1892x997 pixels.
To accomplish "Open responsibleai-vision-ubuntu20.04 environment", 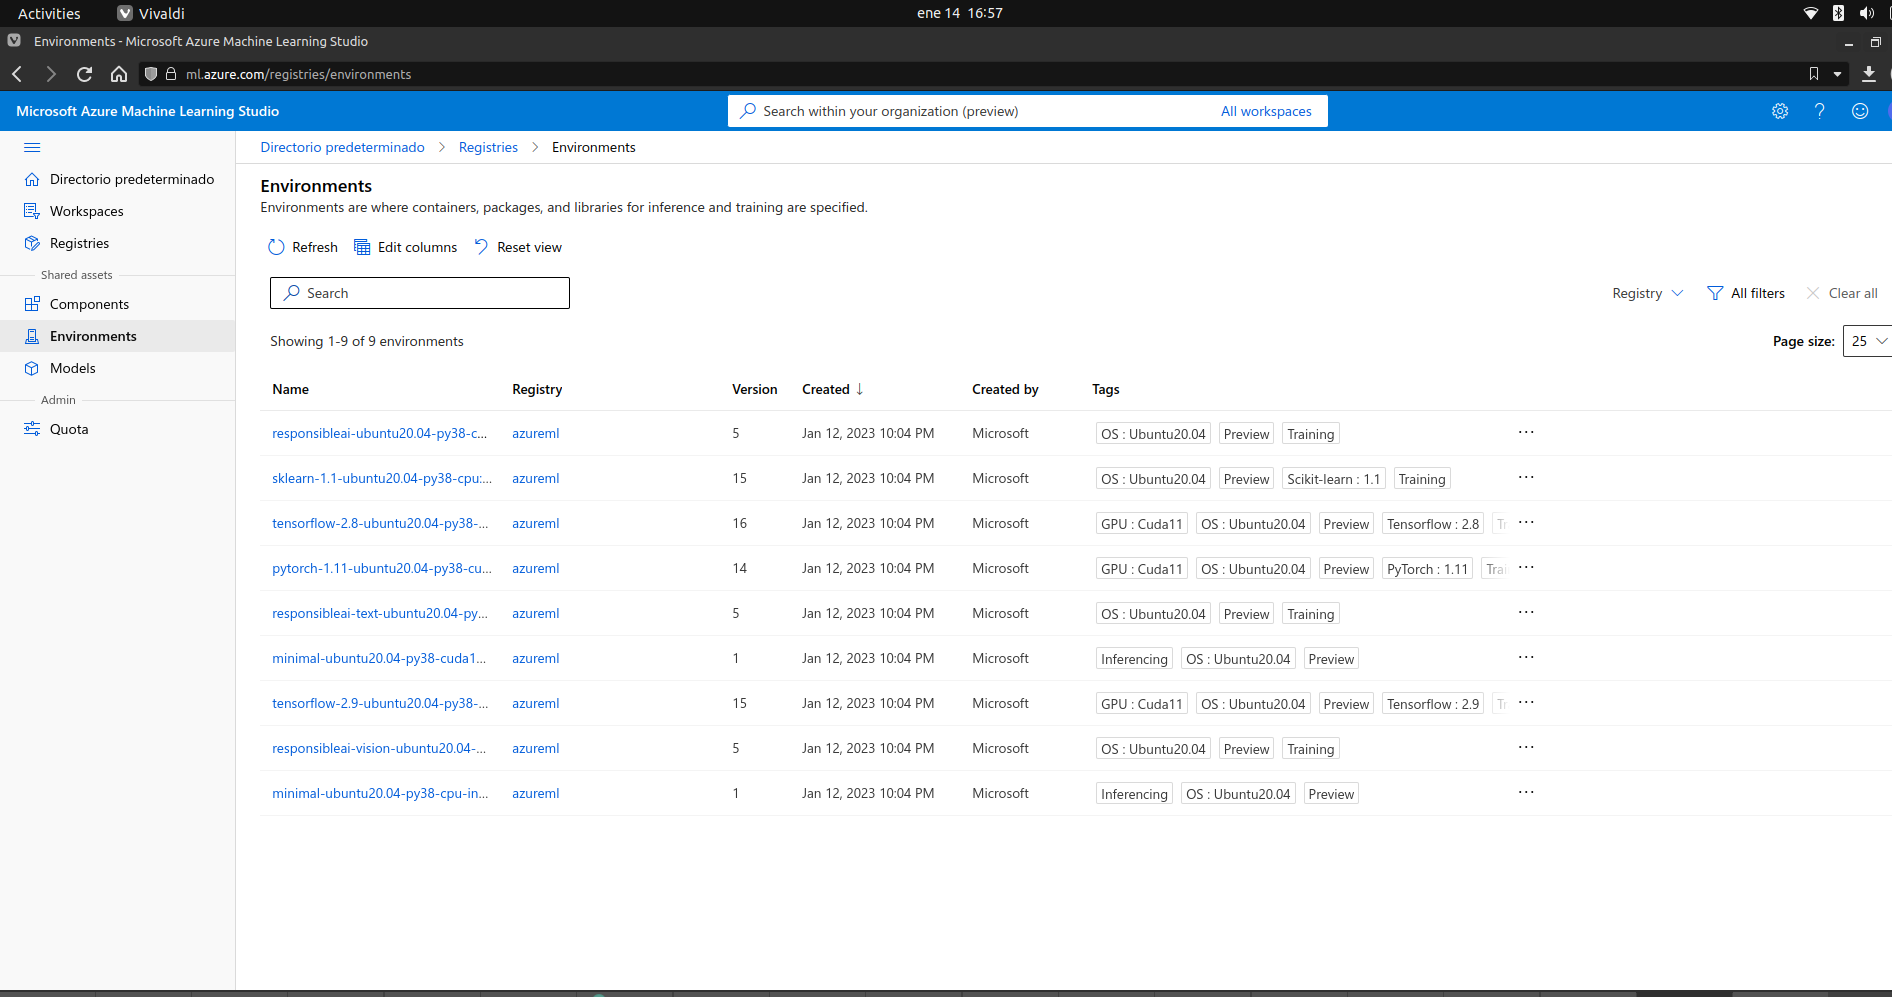I will 379,748.
